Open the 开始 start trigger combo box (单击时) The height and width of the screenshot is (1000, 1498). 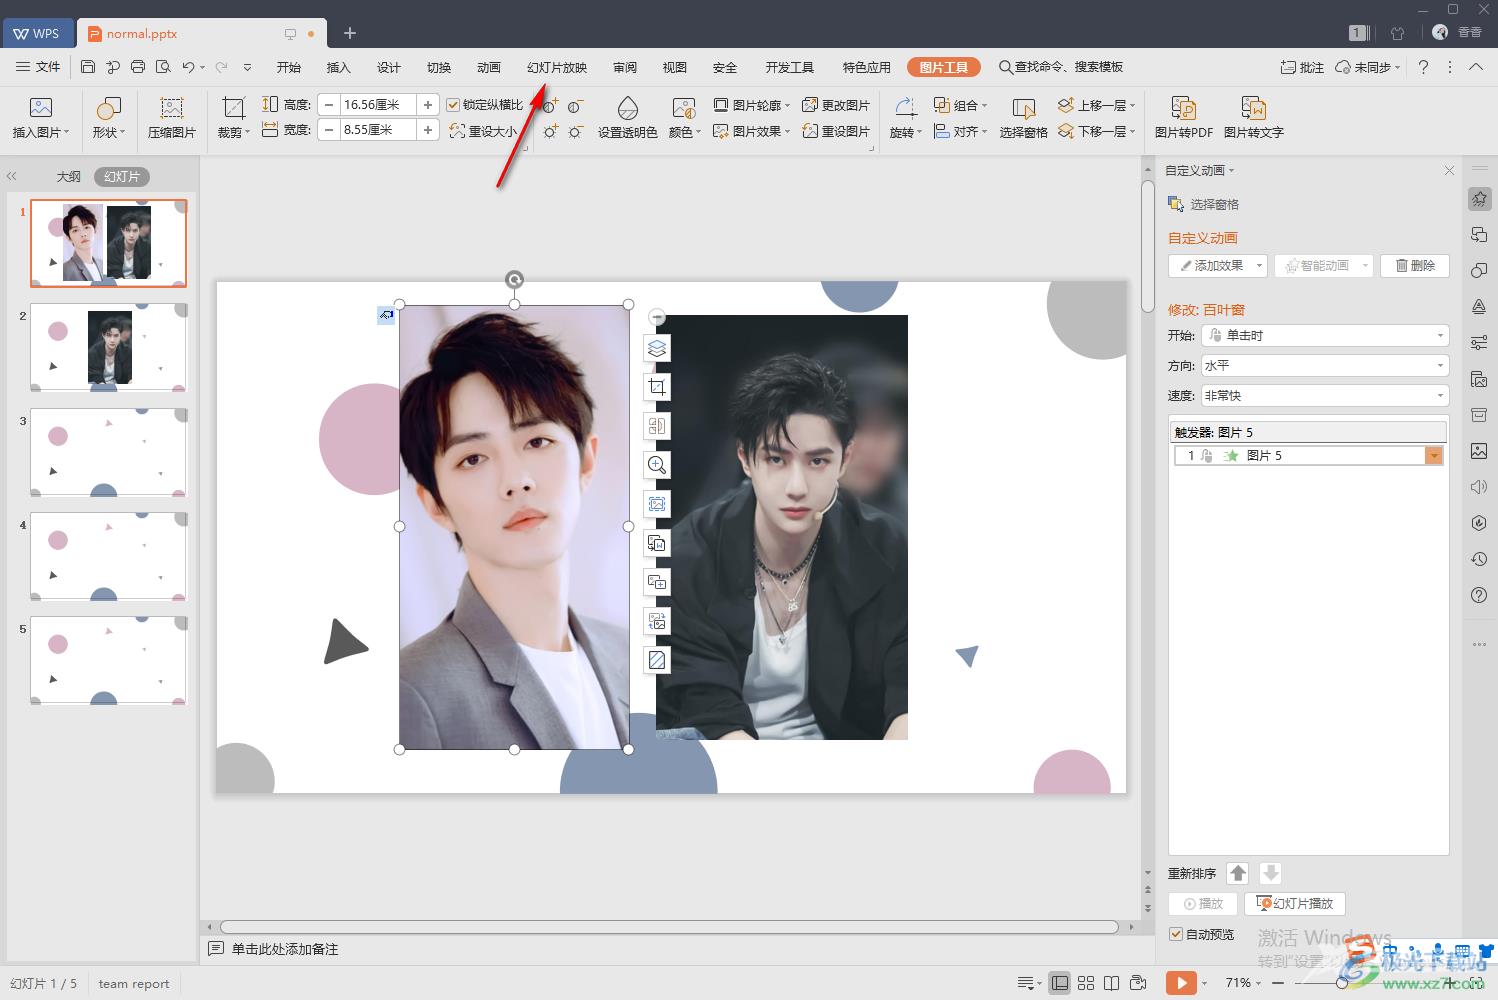[1325, 336]
